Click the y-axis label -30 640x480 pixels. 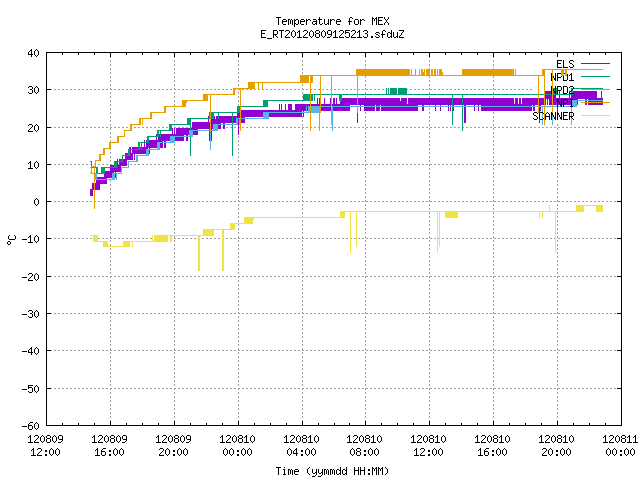click(31, 314)
